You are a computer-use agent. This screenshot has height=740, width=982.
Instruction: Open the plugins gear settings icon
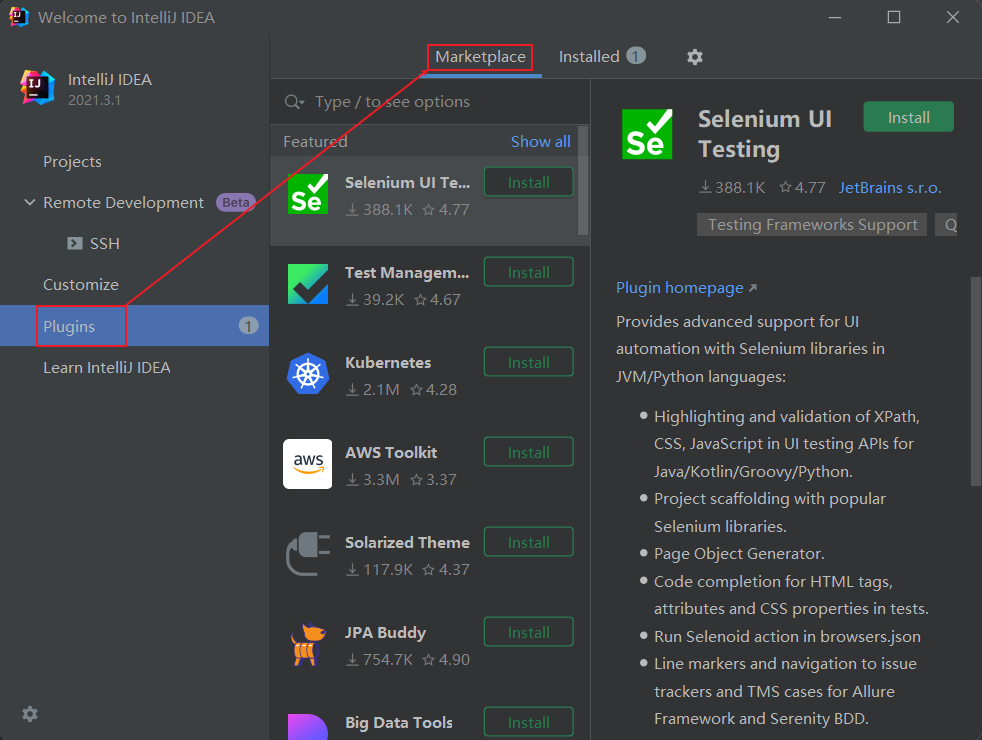[x=695, y=57]
